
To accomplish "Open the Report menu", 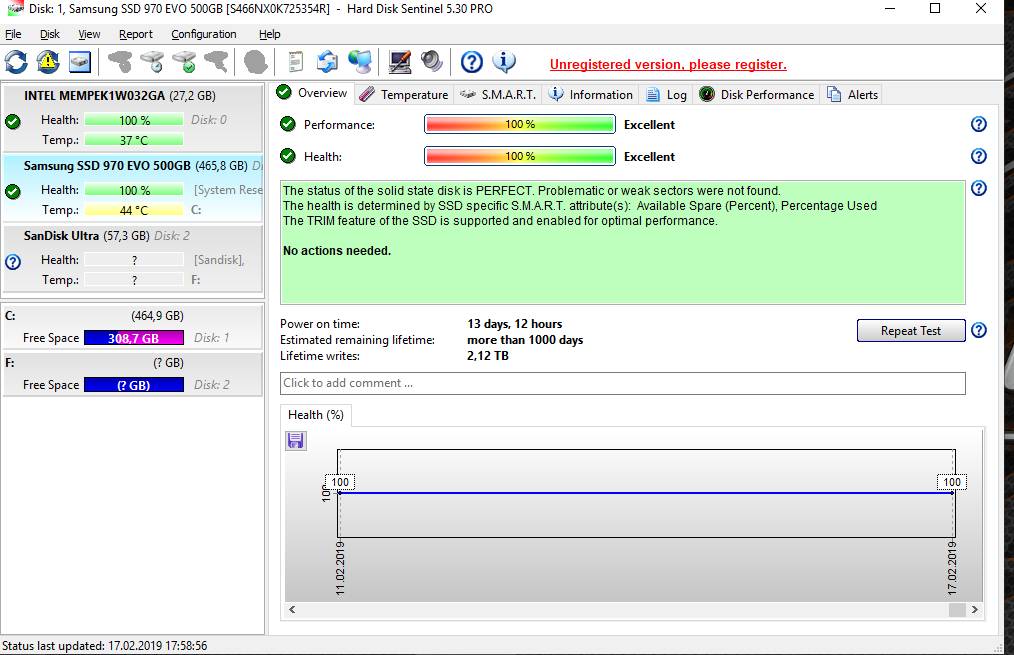I will point(136,34).
